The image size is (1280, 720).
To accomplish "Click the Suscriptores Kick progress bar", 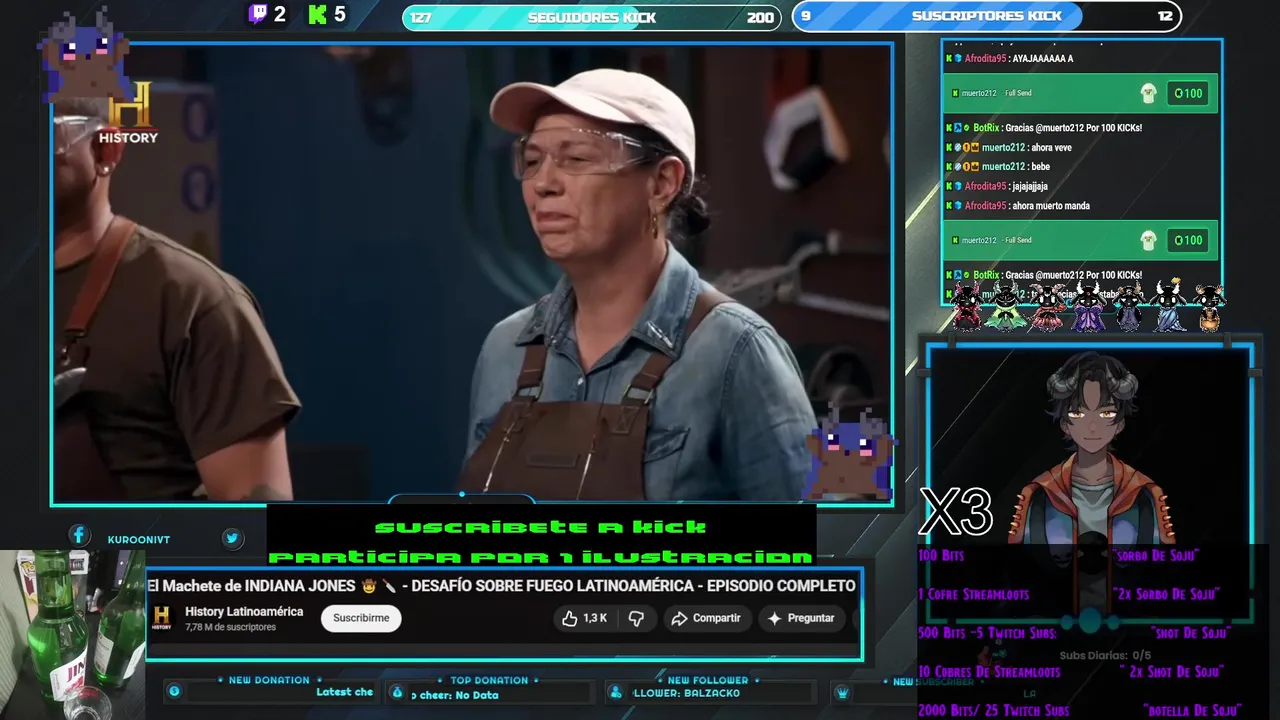I will [x=987, y=16].
